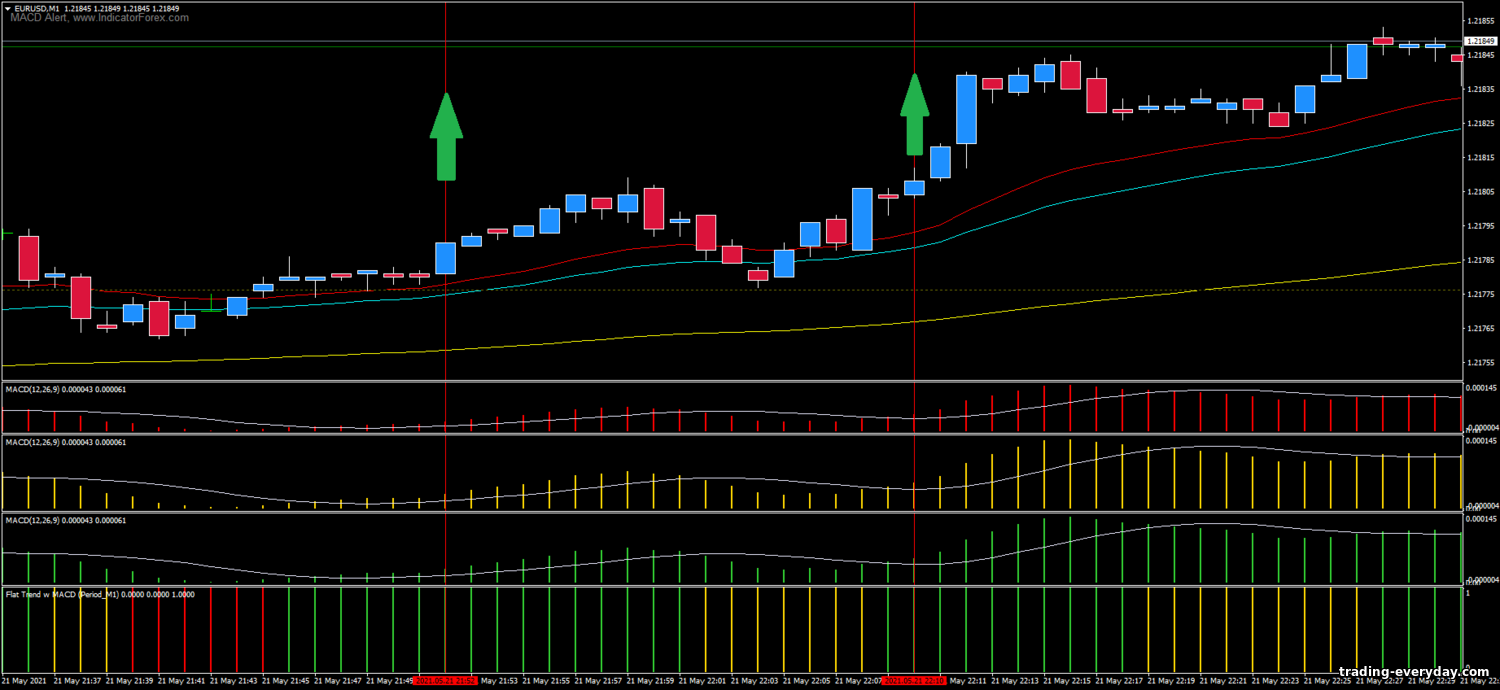Click the '21 May 21:45' time axis label

coord(287,680)
